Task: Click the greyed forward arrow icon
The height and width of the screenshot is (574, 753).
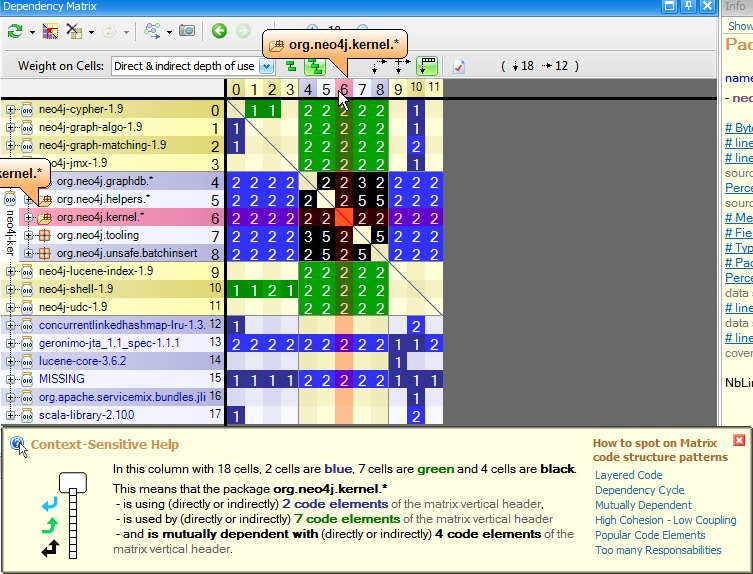Action: [x=243, y=31]
